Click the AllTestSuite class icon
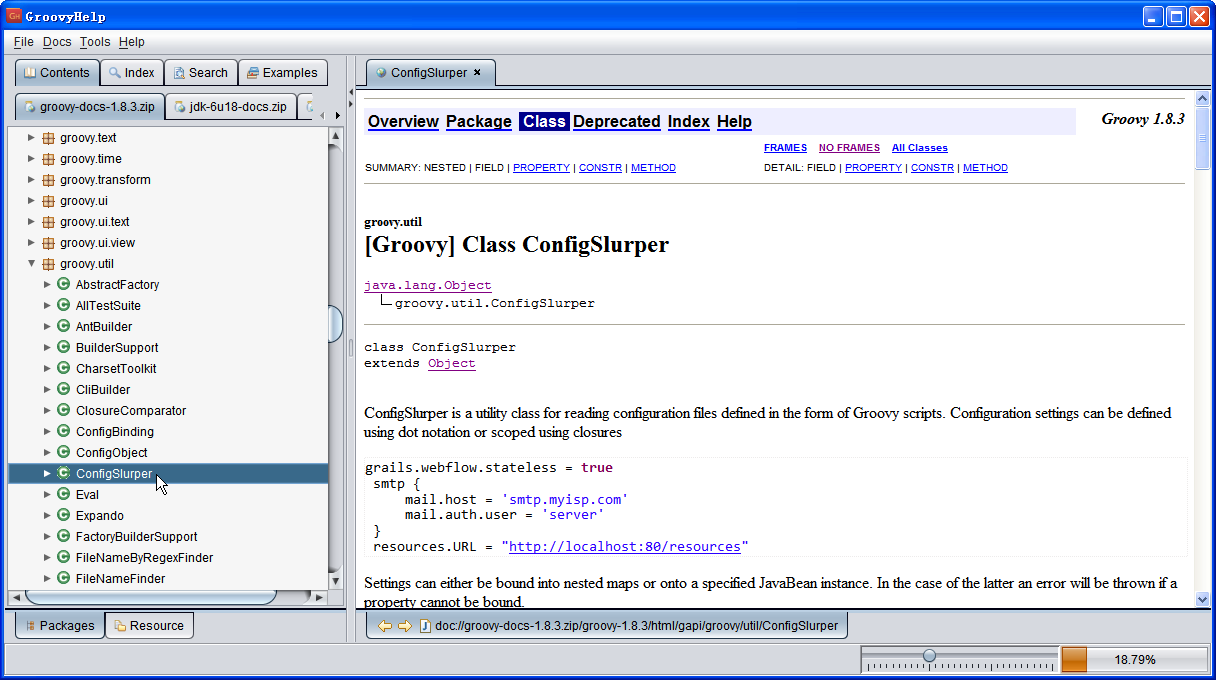1216x680 pixels. pyautogui.click(x=64, y=306)
